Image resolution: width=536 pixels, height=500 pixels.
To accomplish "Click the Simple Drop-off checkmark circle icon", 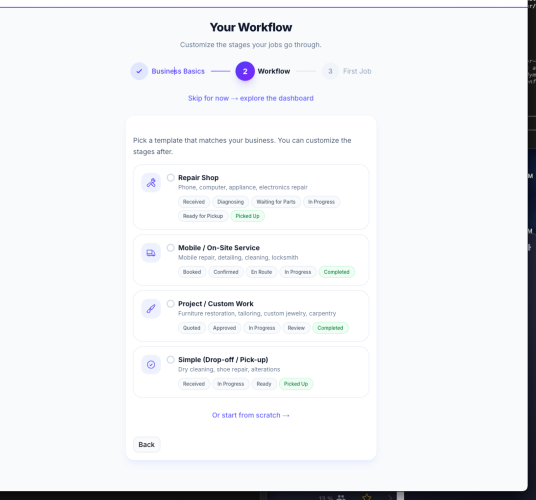I will coord(151,365).
